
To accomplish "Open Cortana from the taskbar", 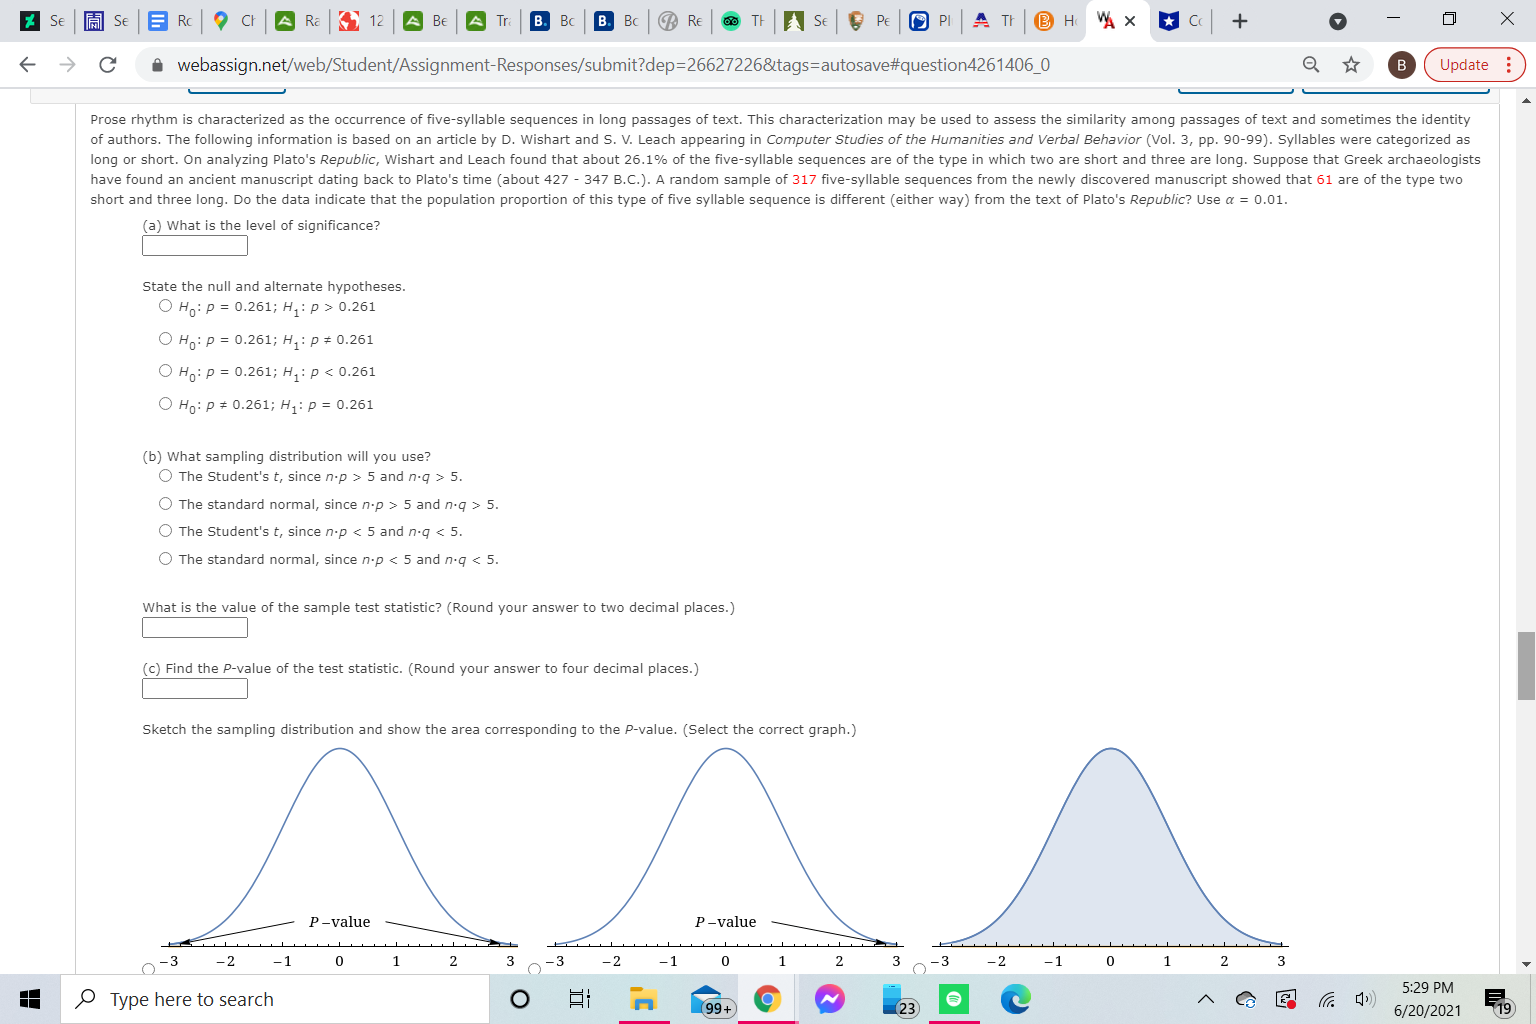I will click(520, 999).
